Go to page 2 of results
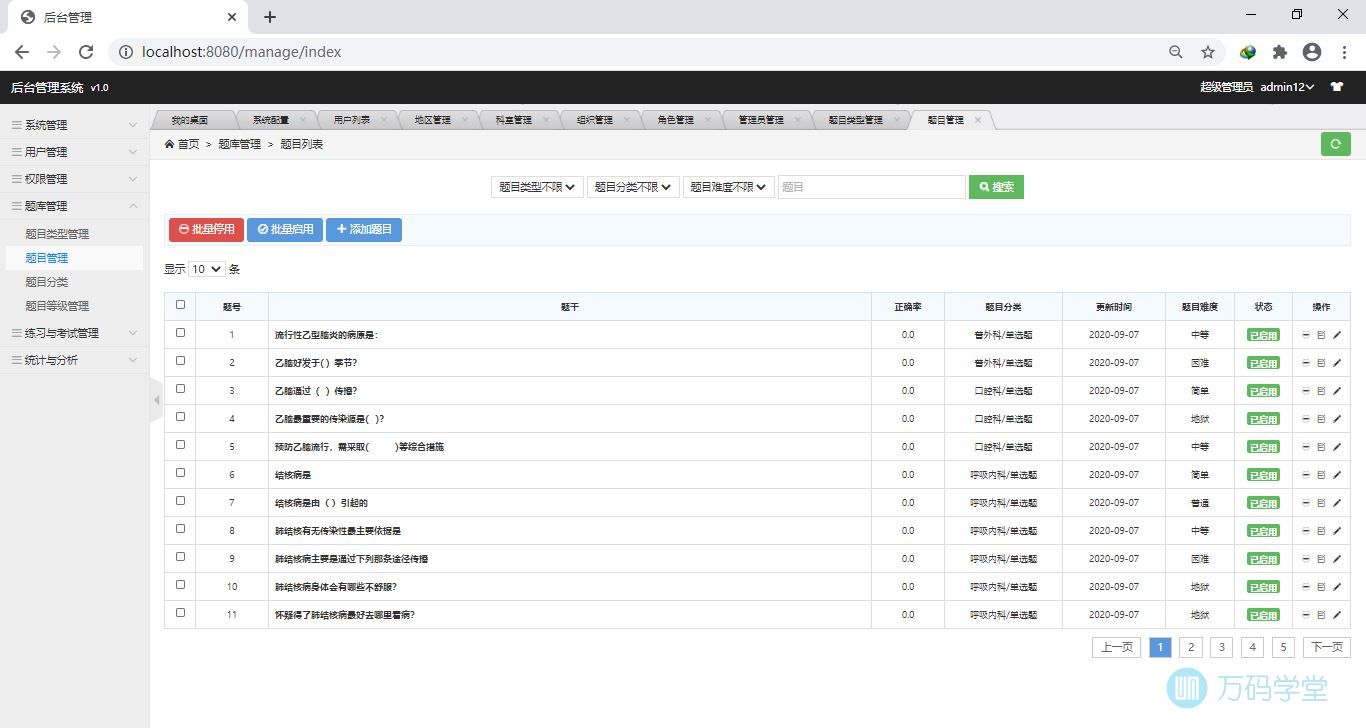The height and width of the screenshot is (728, 1366). tap(1191, 647)
